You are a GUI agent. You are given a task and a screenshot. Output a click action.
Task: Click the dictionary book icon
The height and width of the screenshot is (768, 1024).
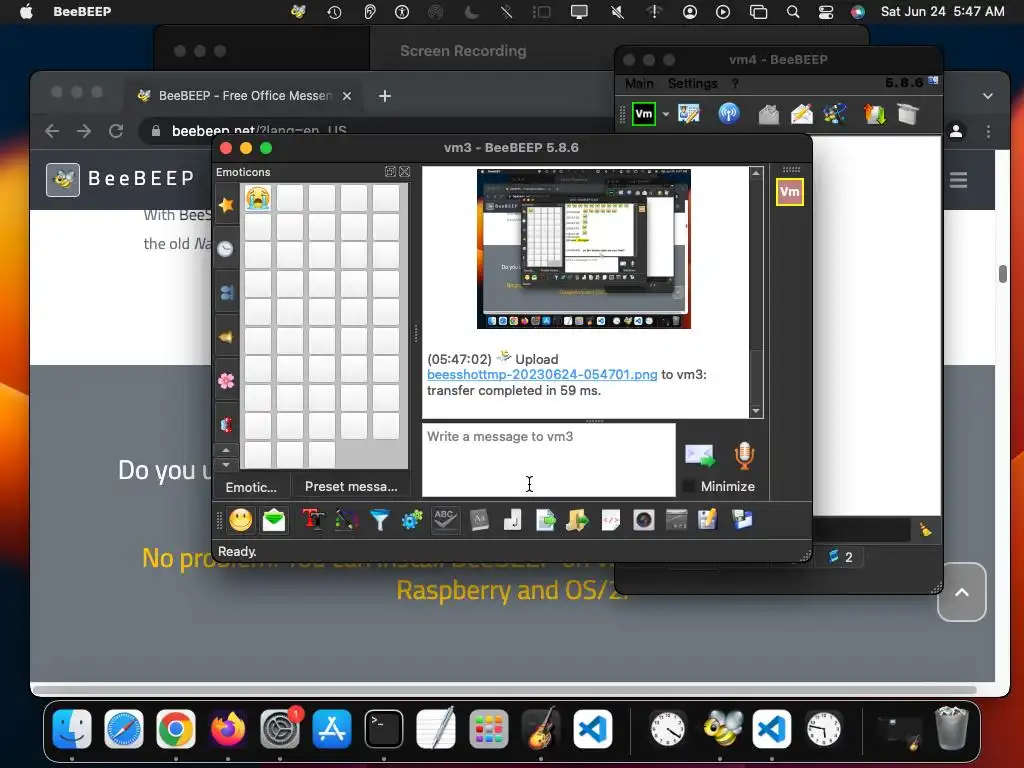coord(479,520)
